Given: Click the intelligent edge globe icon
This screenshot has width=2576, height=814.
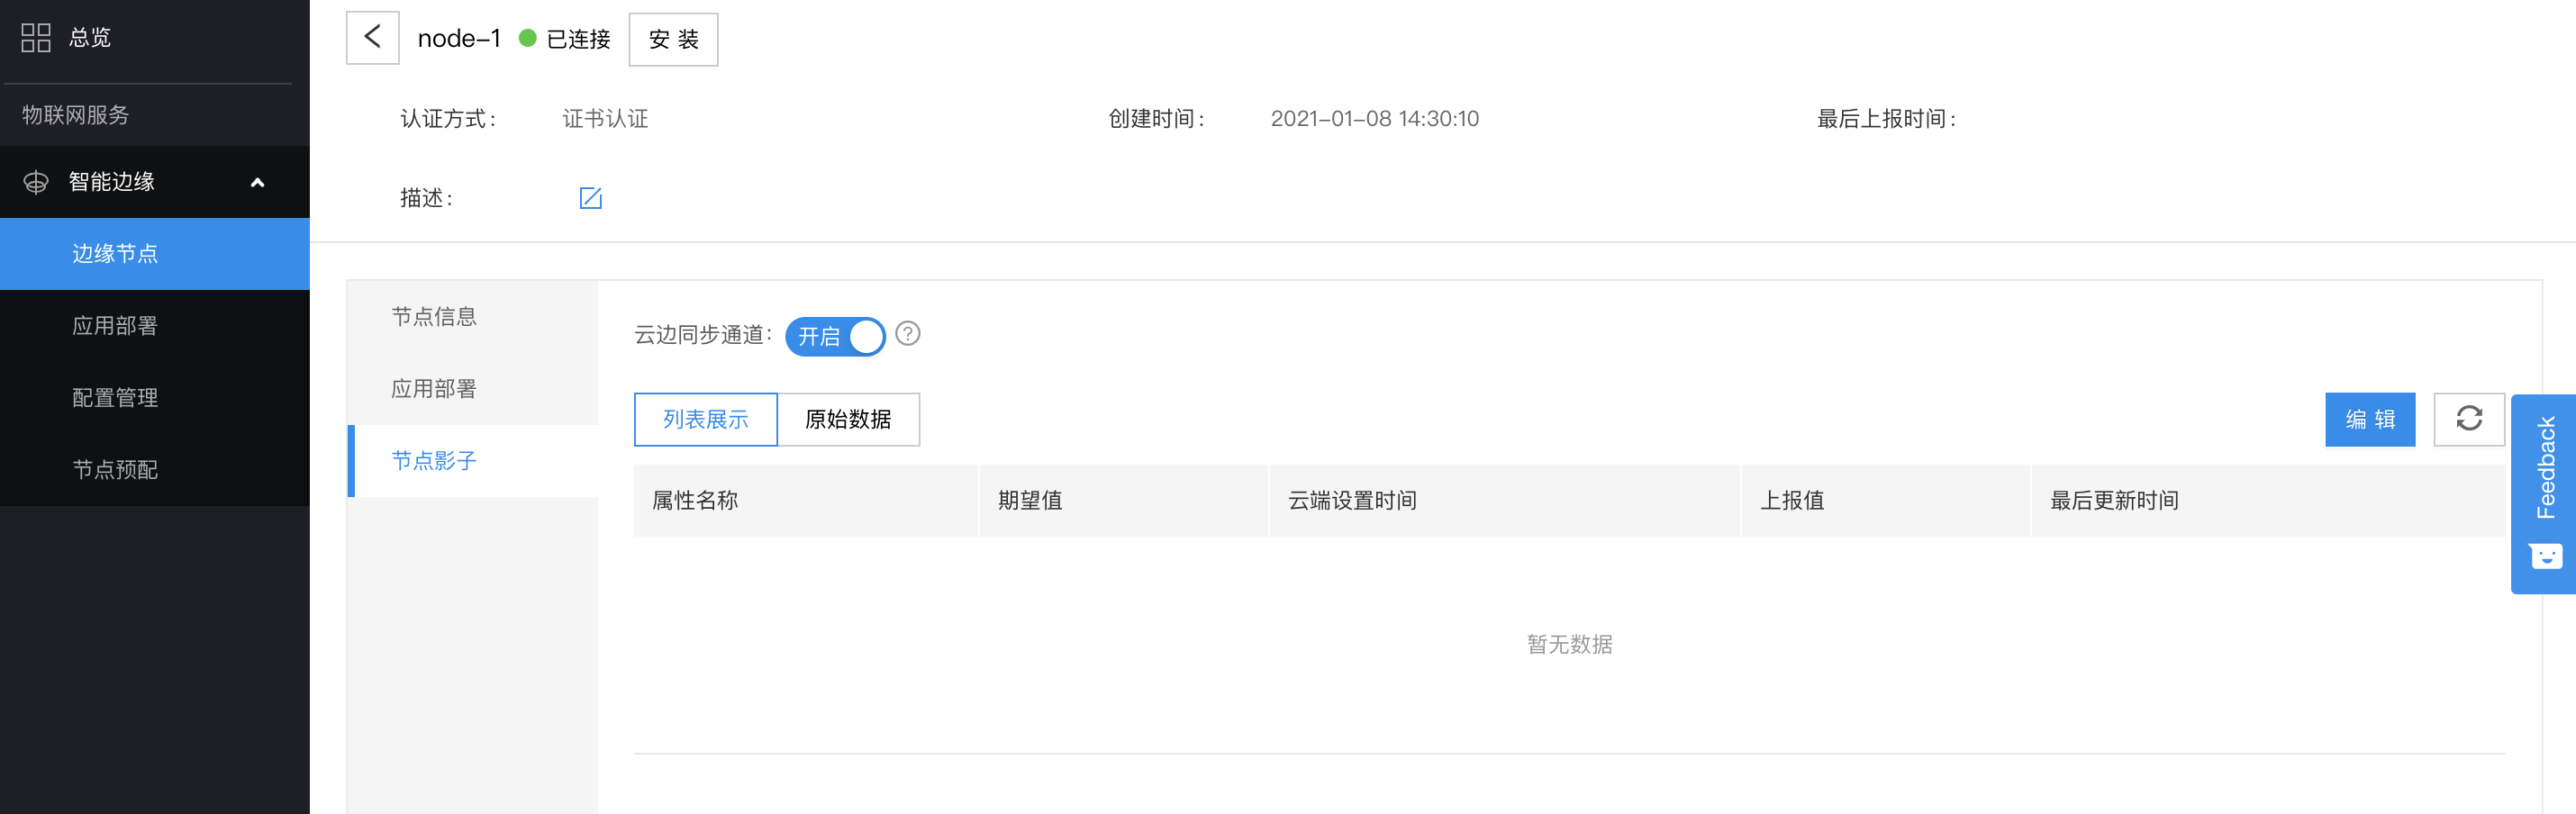Looking at the screenshot, I should click(x=36, y=182).
